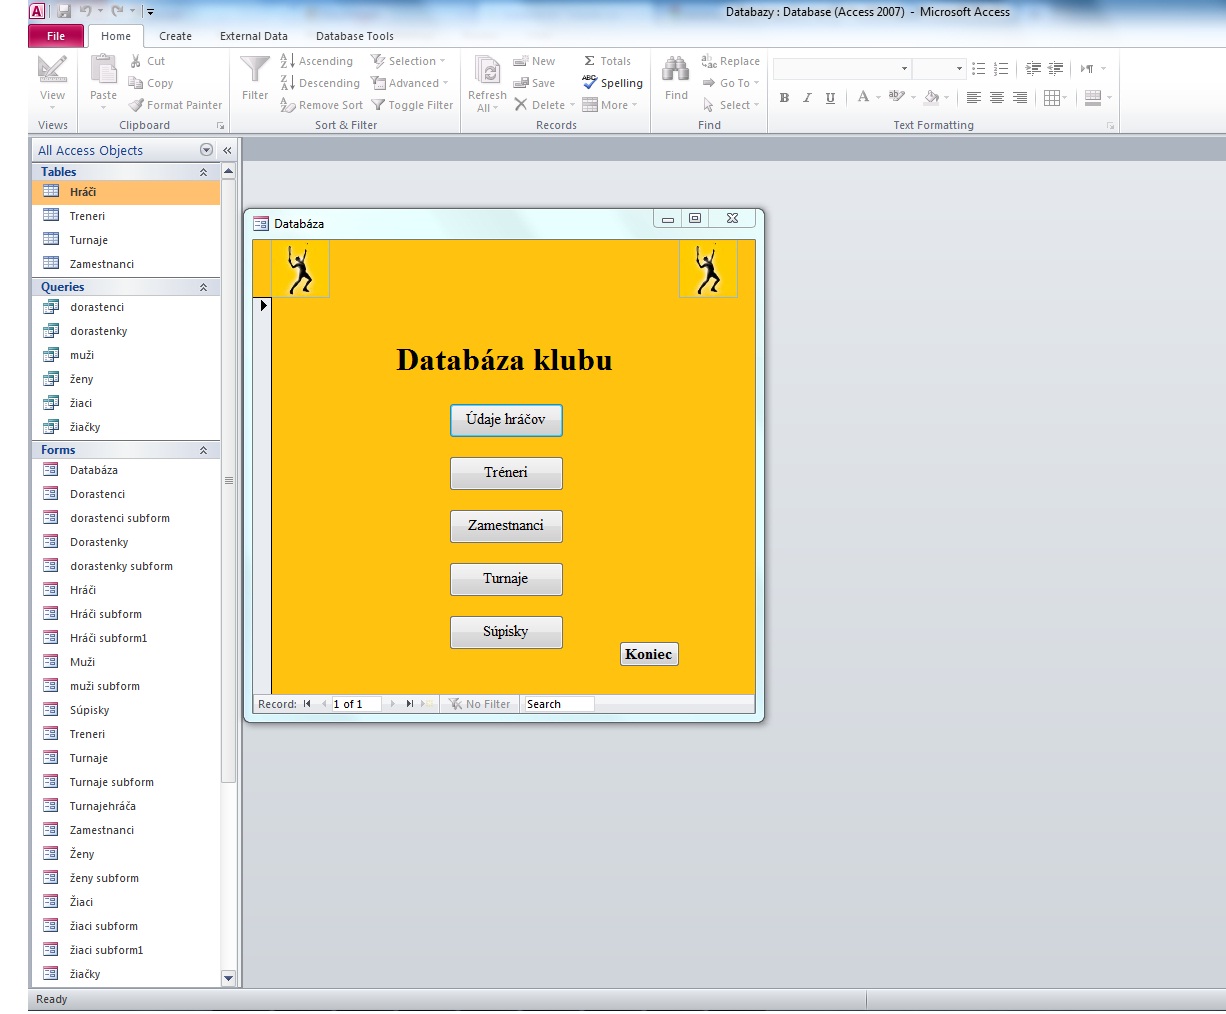Toggle bold text formatting

click(784, 98)
